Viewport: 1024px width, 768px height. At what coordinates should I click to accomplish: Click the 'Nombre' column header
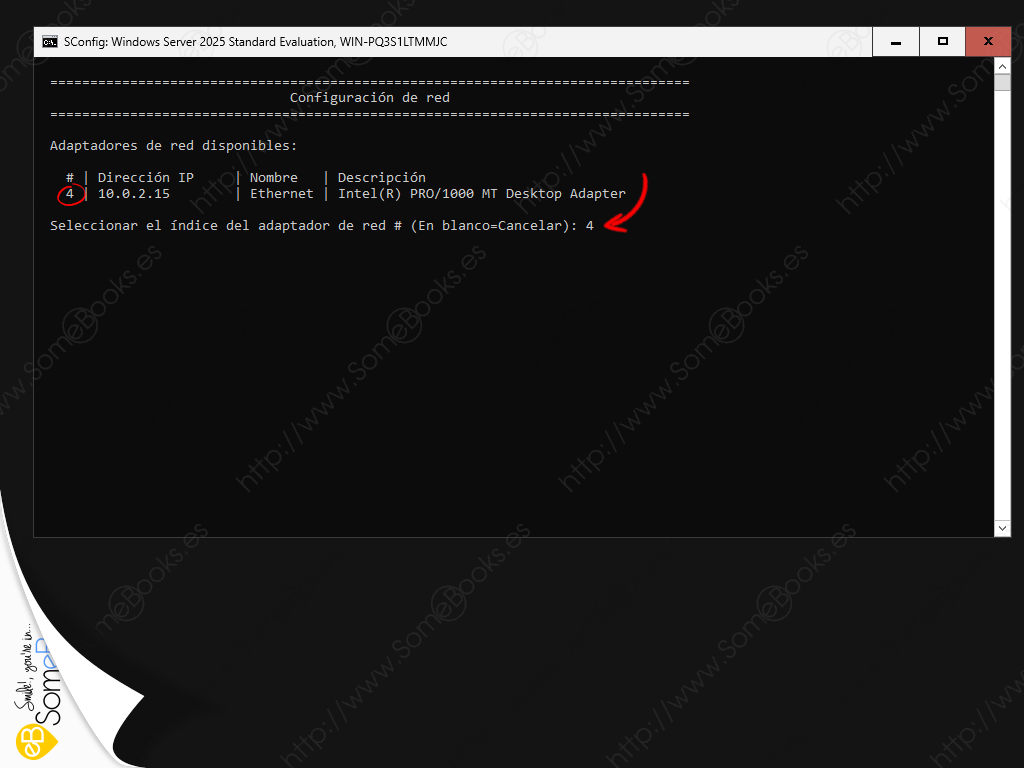(x=273, y=178)
